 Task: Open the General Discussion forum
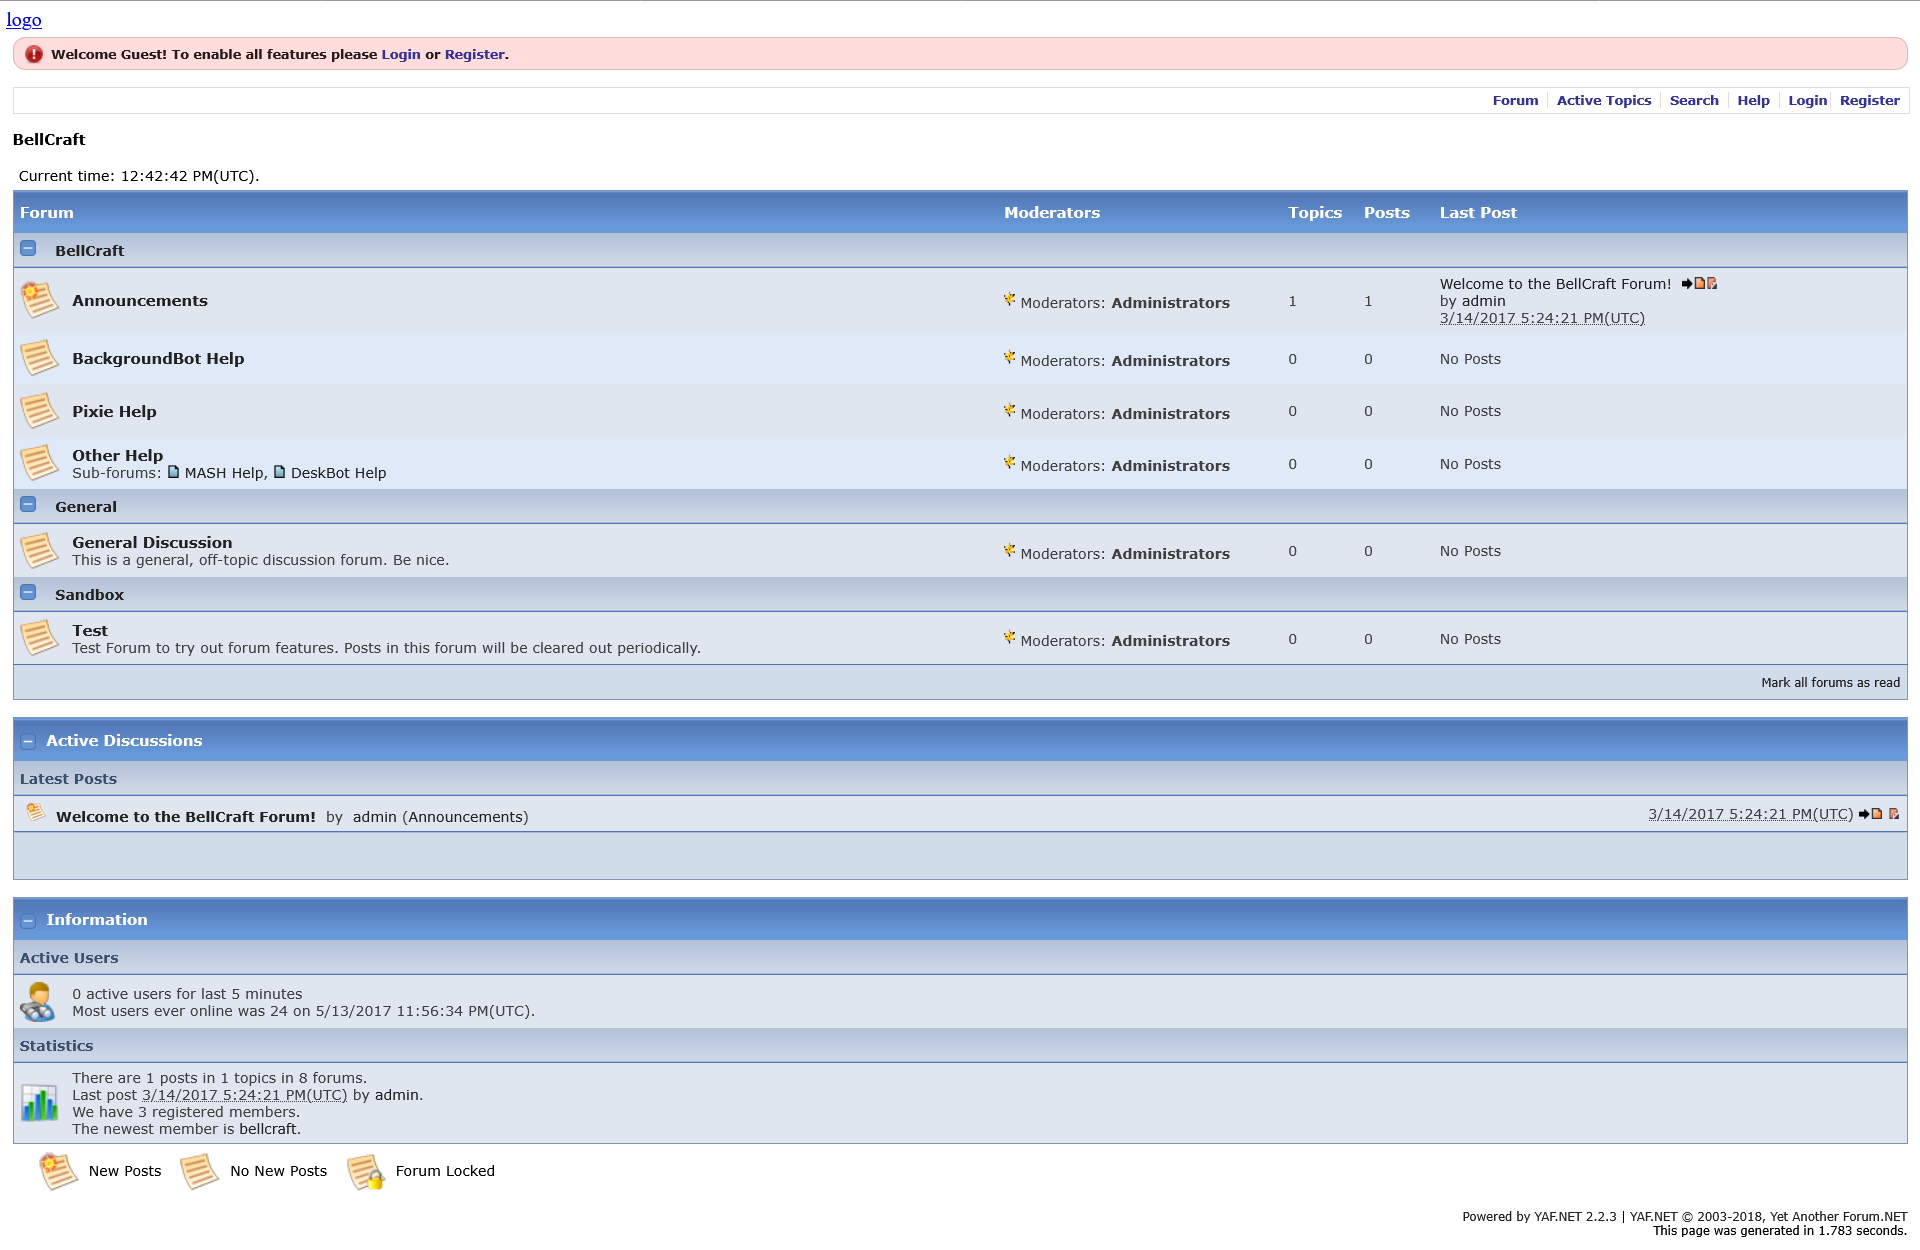pos(152,542)
